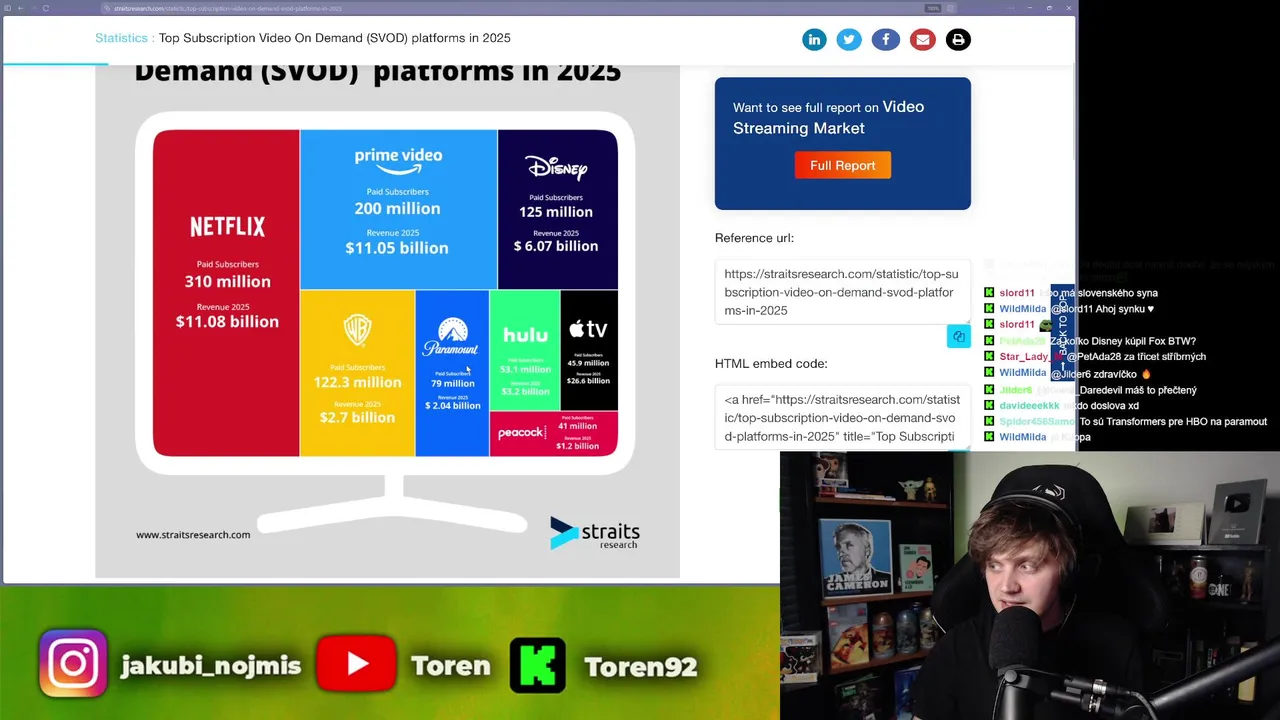1280x720 pixels.
Task: Click the Statistics breadcrumb link
Action: click(x=122, y=38)
